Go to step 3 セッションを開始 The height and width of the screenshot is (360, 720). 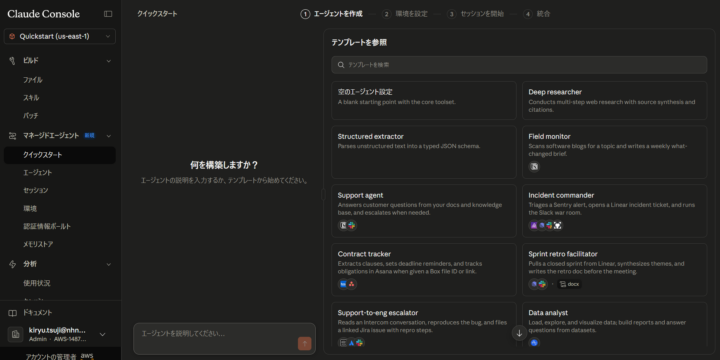pos(475,14)
